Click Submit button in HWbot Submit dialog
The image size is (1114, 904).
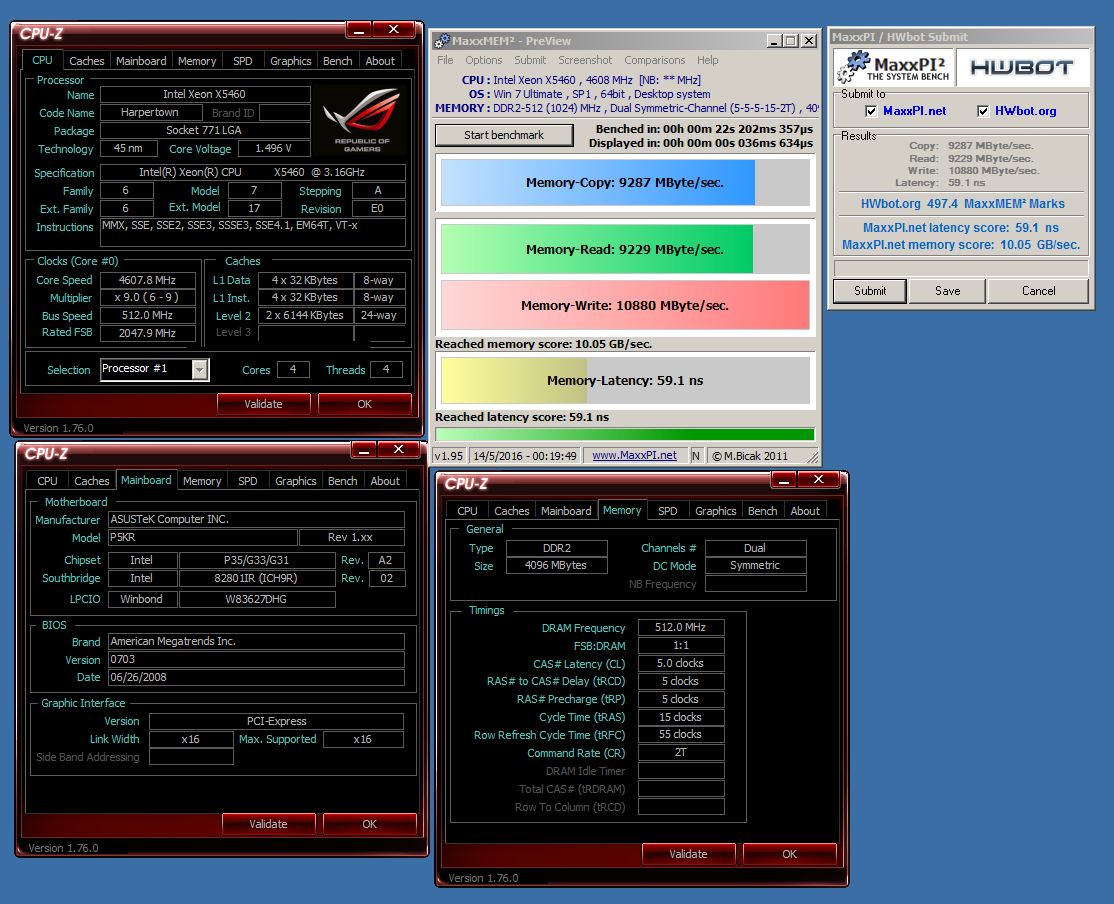click(x=870, y=291)
